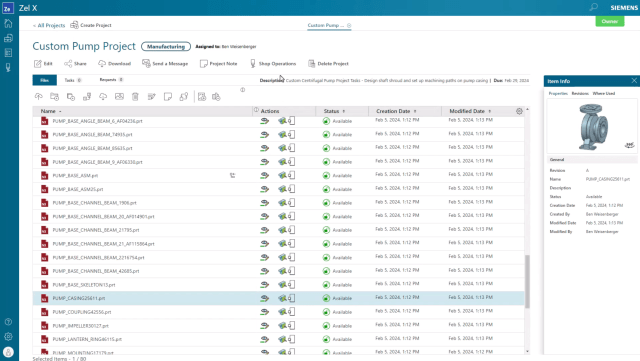Click Send a Message
640x361 pixels.
tap(165, 64)
